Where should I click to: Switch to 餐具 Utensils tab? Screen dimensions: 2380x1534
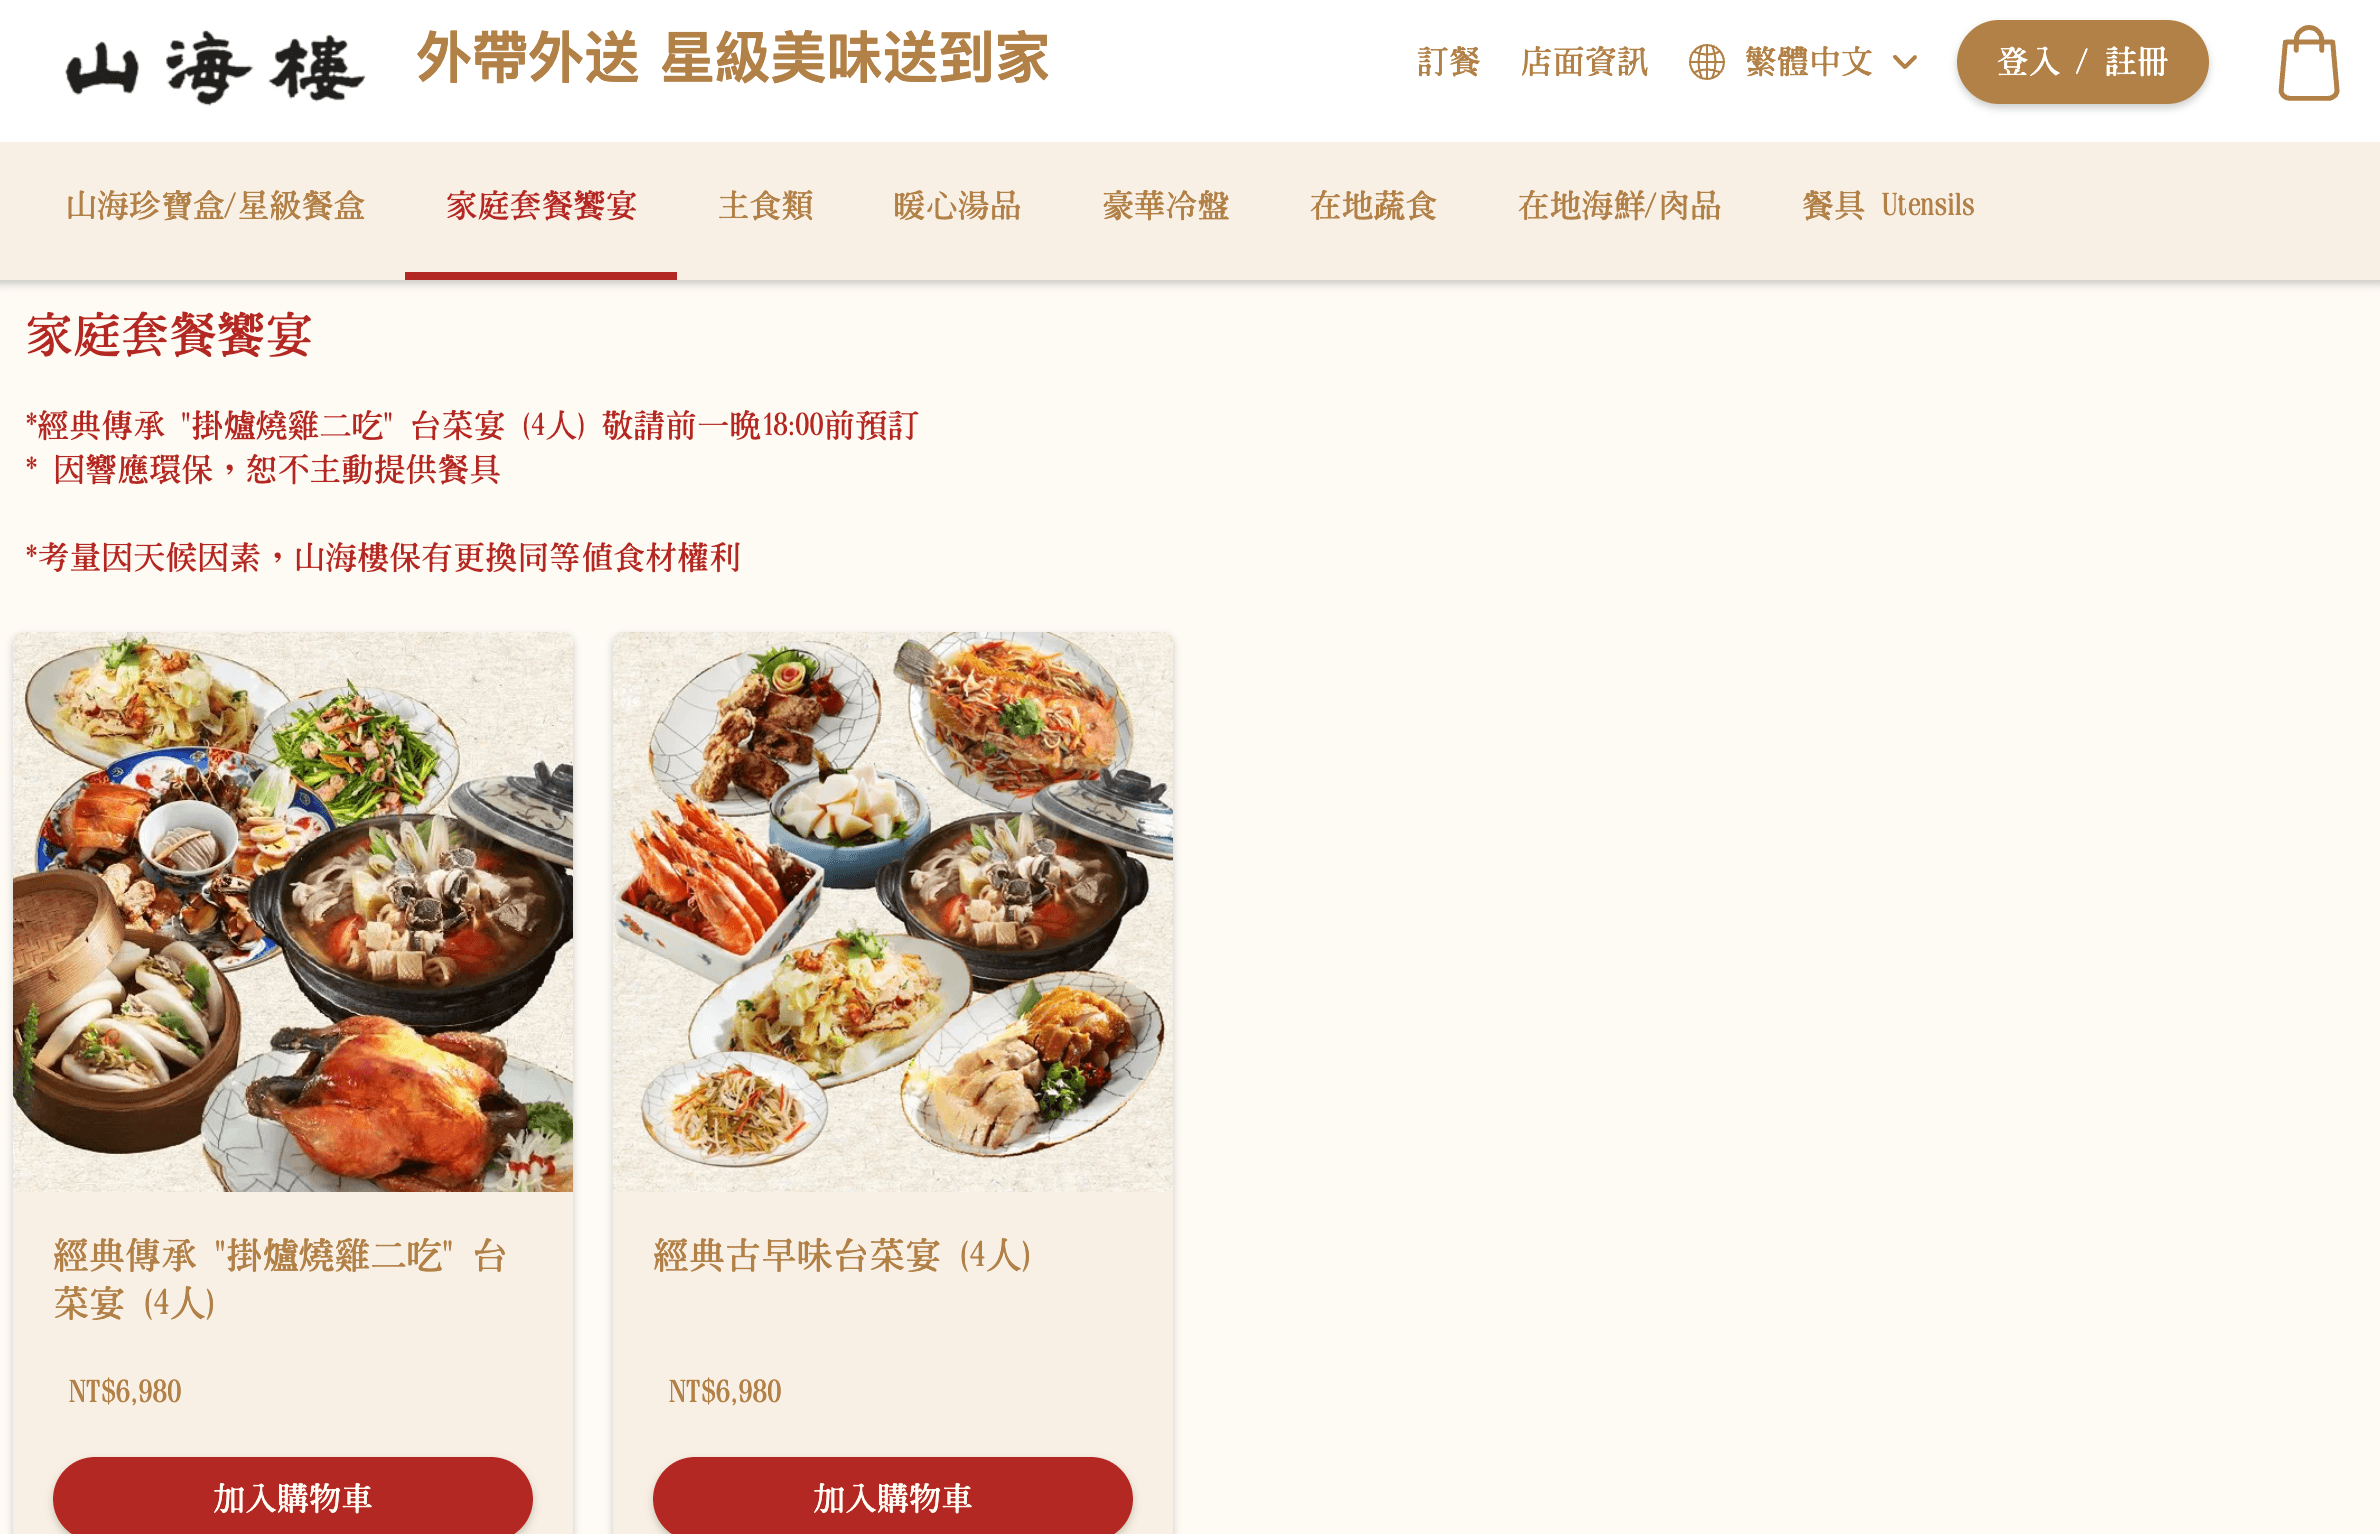coord(1888,206)
